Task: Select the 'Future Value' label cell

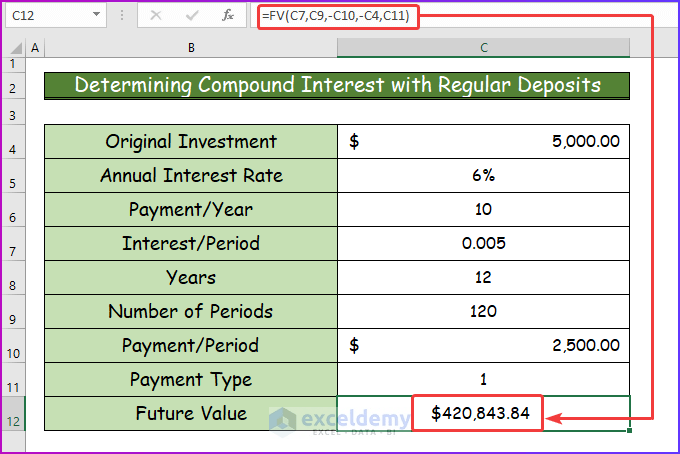Action: click(191, 413)
